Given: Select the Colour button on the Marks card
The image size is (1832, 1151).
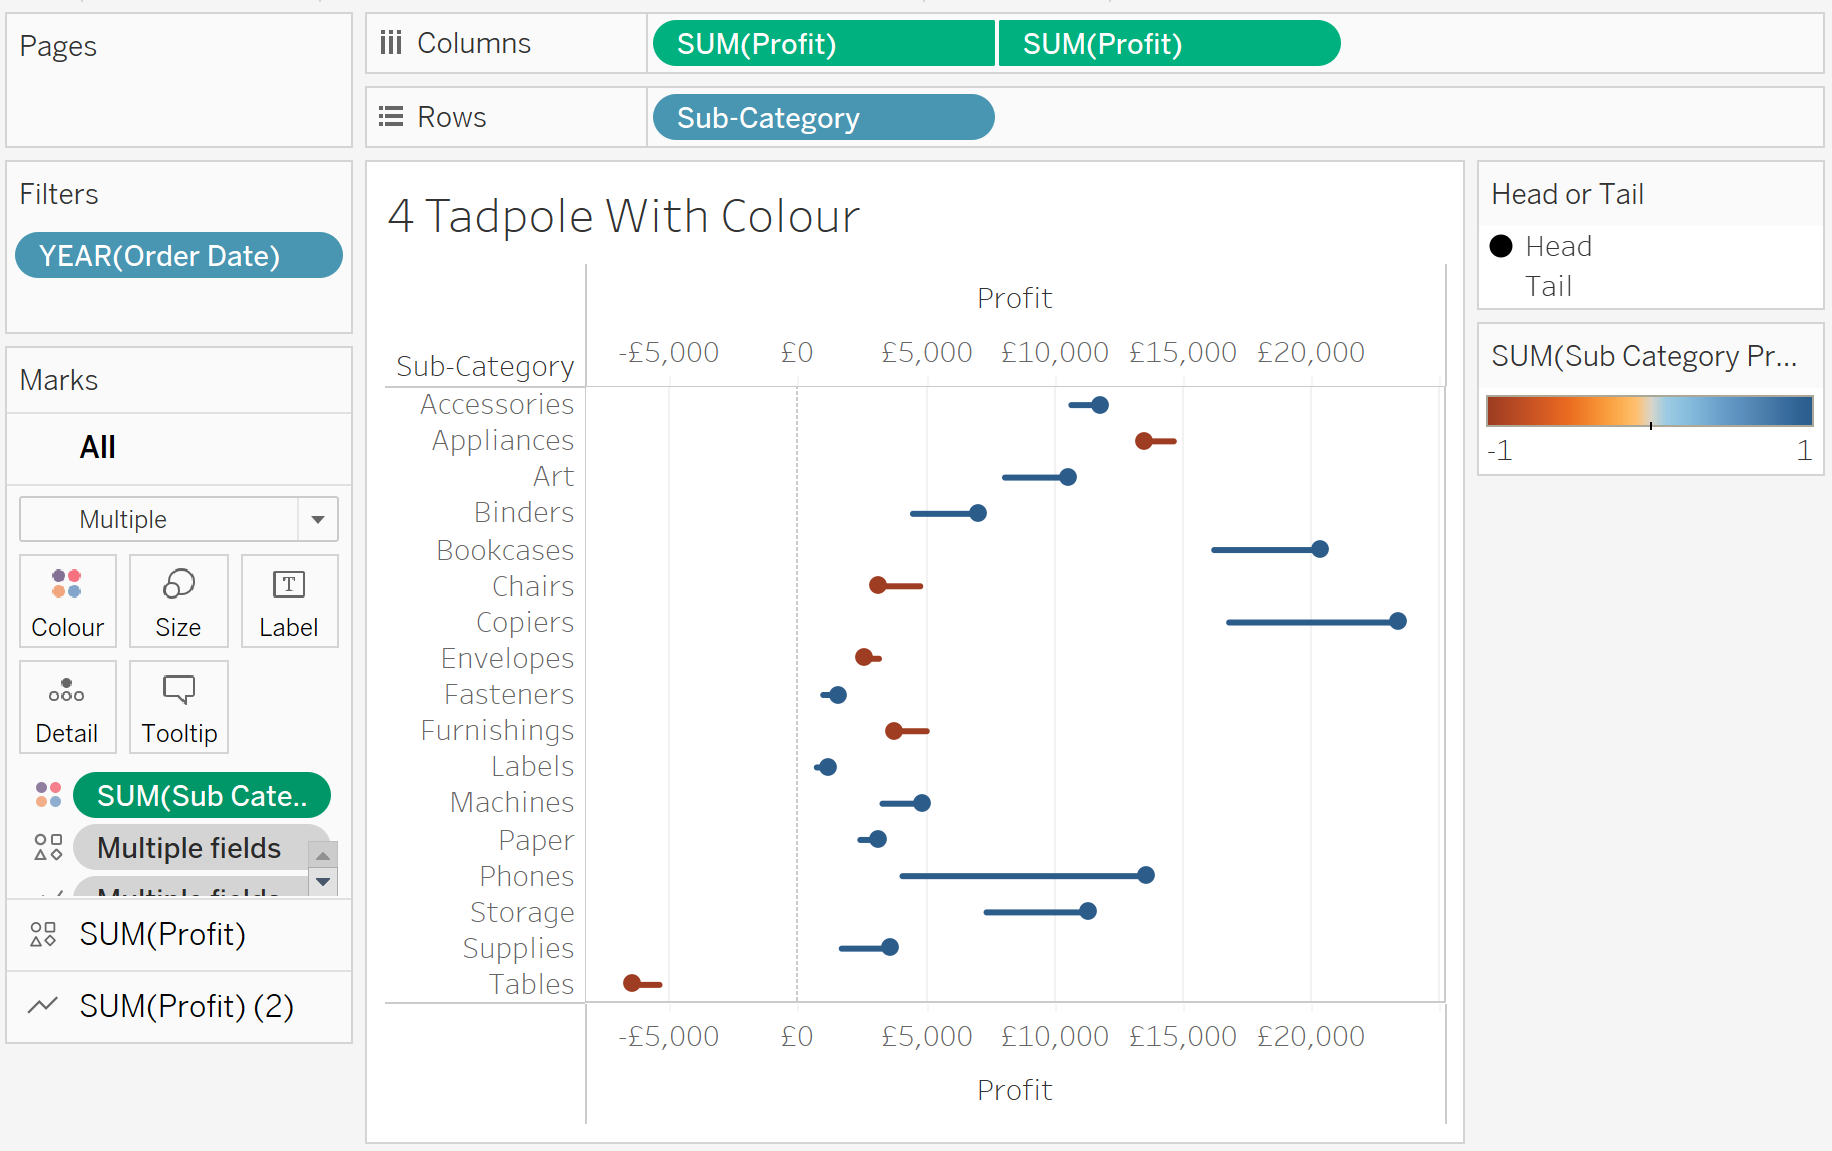Looking at the screenshot, I should [x=67, y=600].
